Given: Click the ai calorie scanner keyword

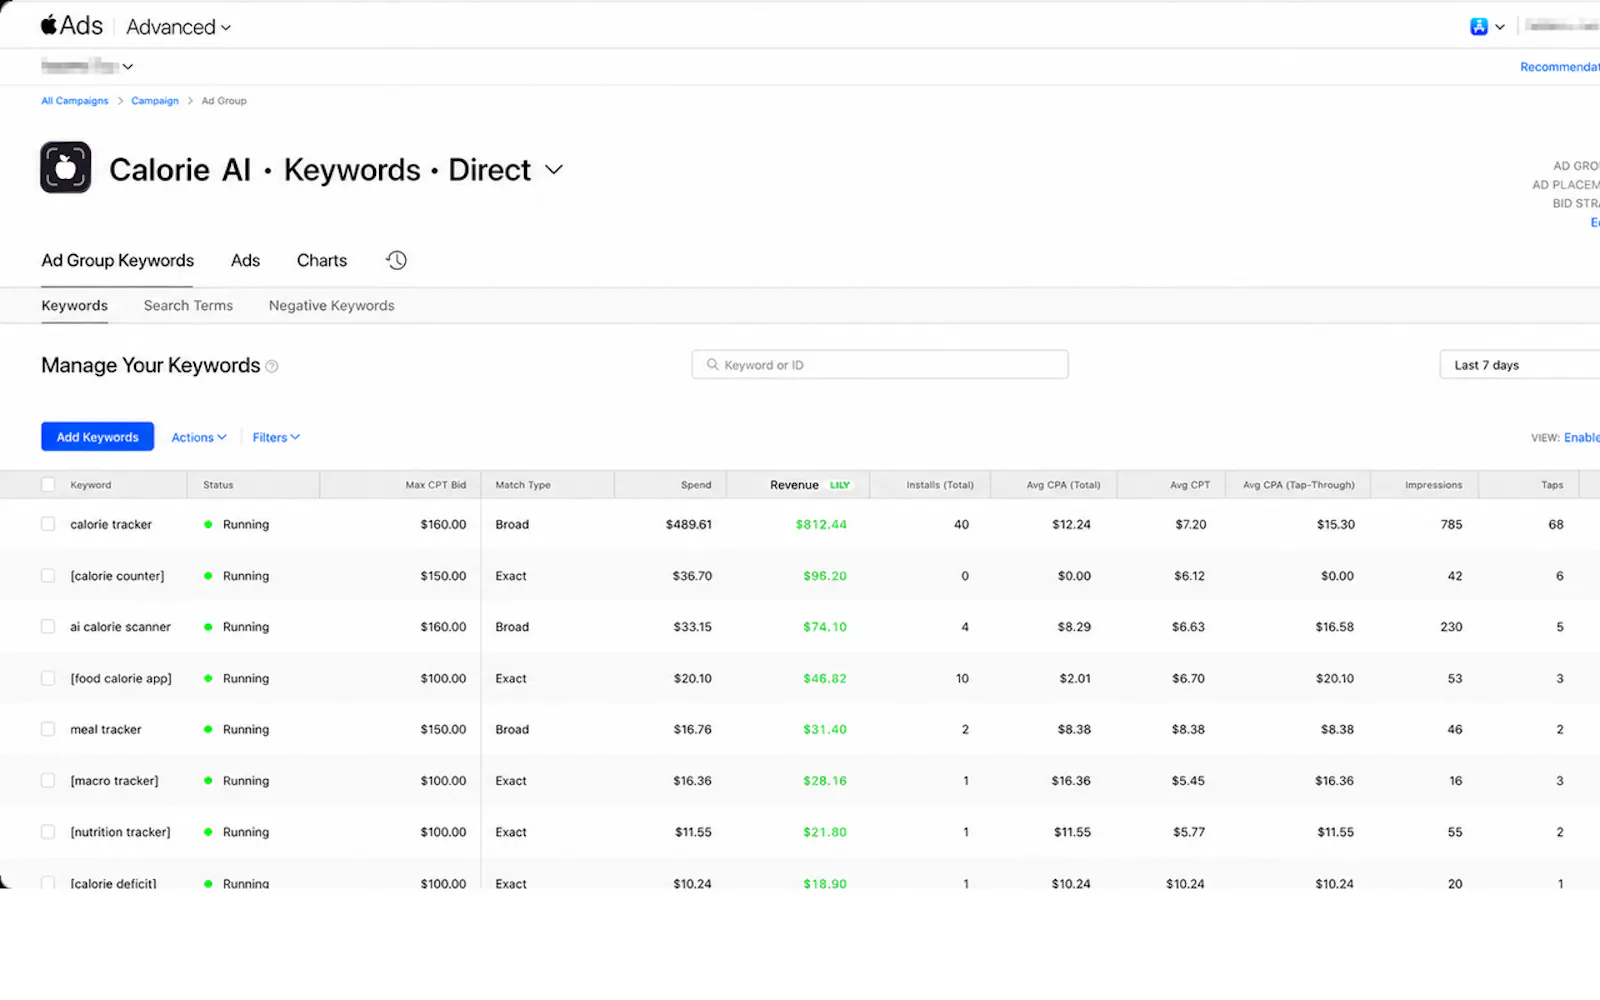Looking at the screenshot, I should click(120, 627).
